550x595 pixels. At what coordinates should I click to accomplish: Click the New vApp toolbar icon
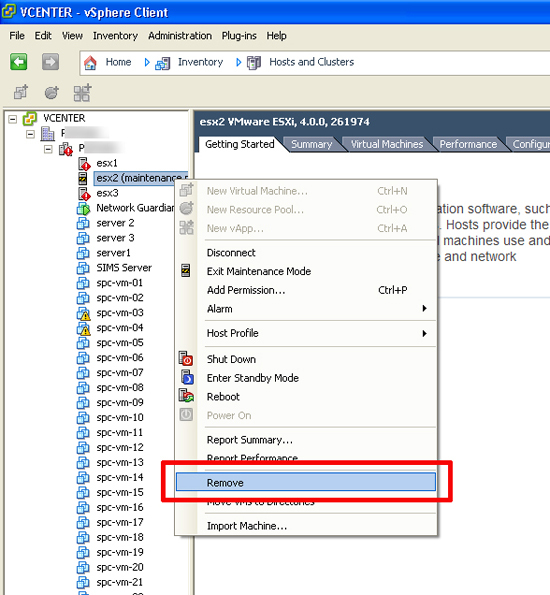point(82,93)
